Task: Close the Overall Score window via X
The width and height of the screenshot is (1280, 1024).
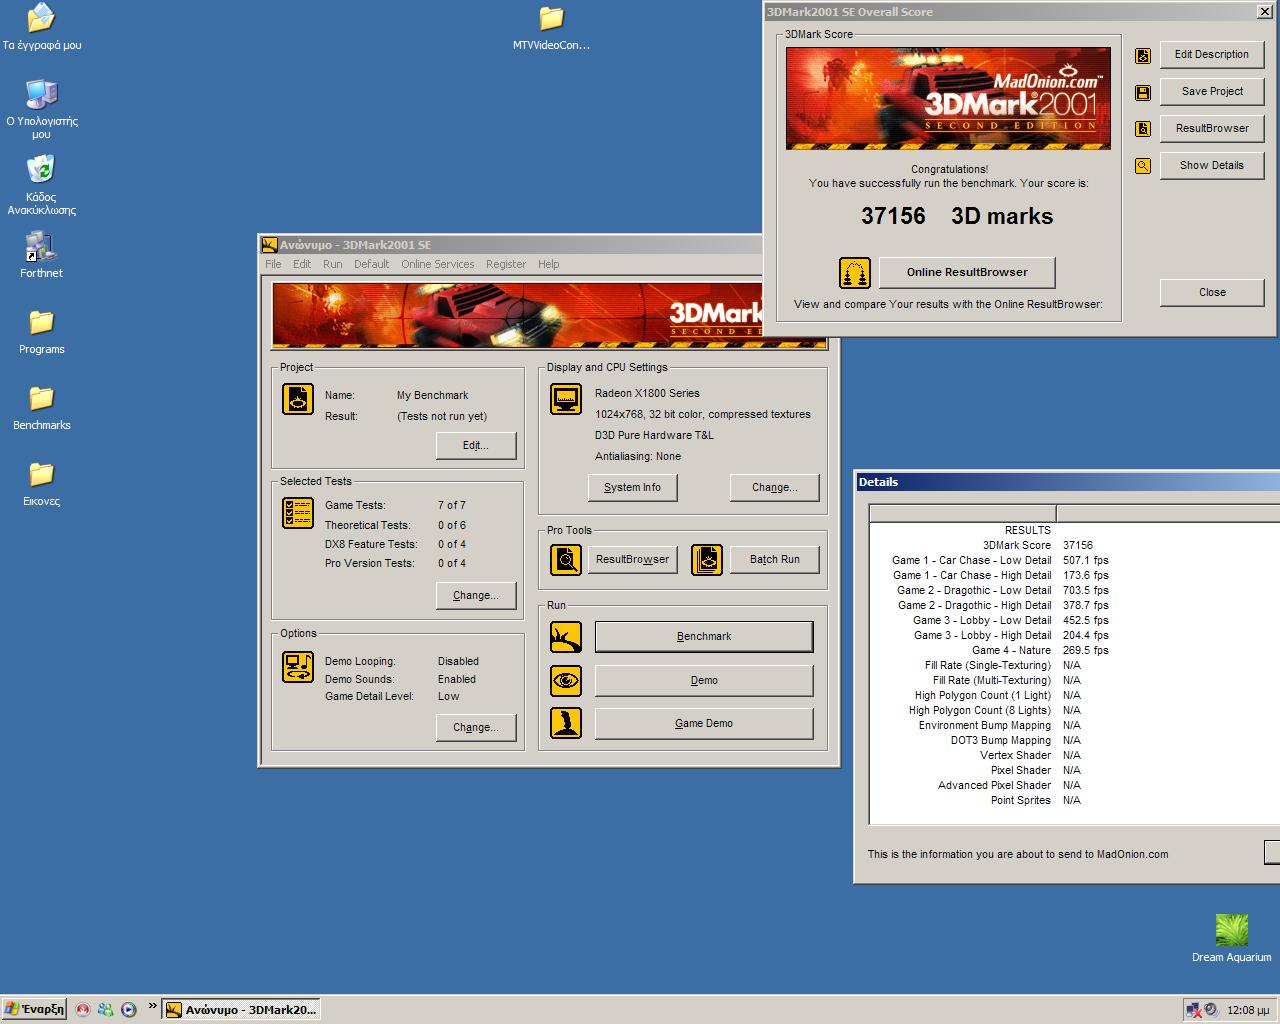Action: click(1264, 12)
